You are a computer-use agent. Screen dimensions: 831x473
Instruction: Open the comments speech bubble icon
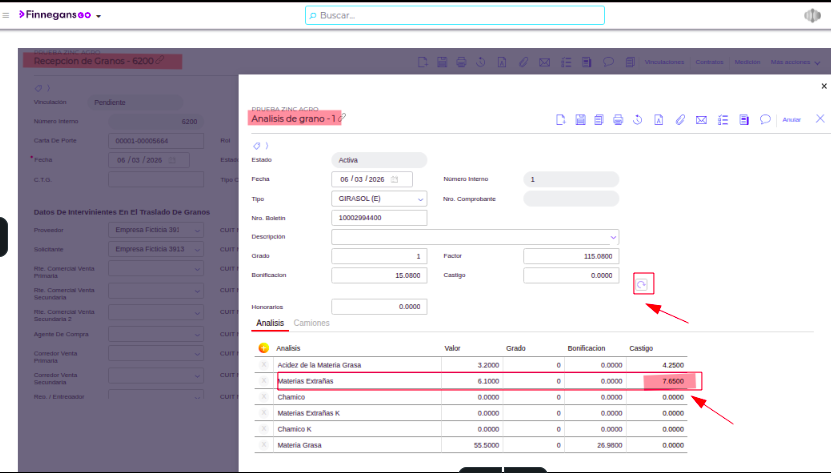765,120
